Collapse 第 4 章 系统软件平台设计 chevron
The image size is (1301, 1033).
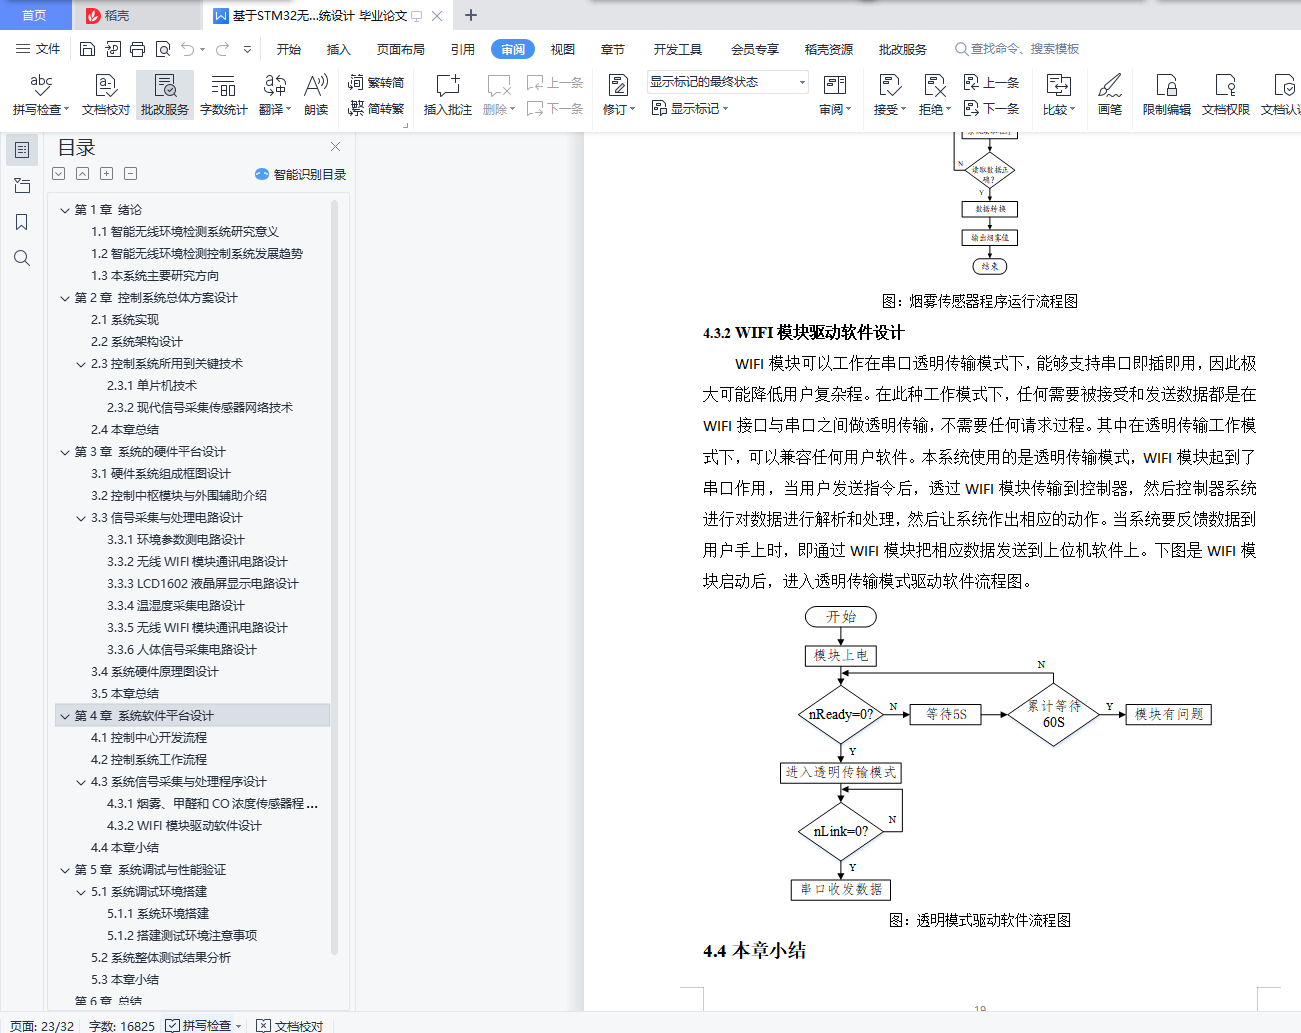point(65,716)
